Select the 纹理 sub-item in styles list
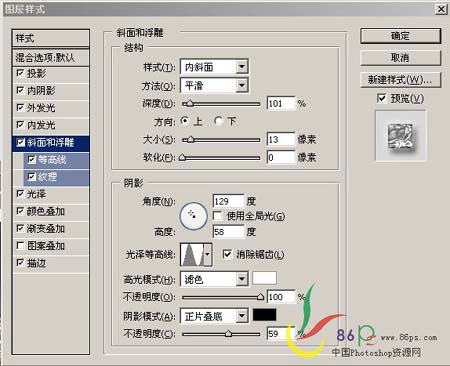 click(x=56, y=177)
